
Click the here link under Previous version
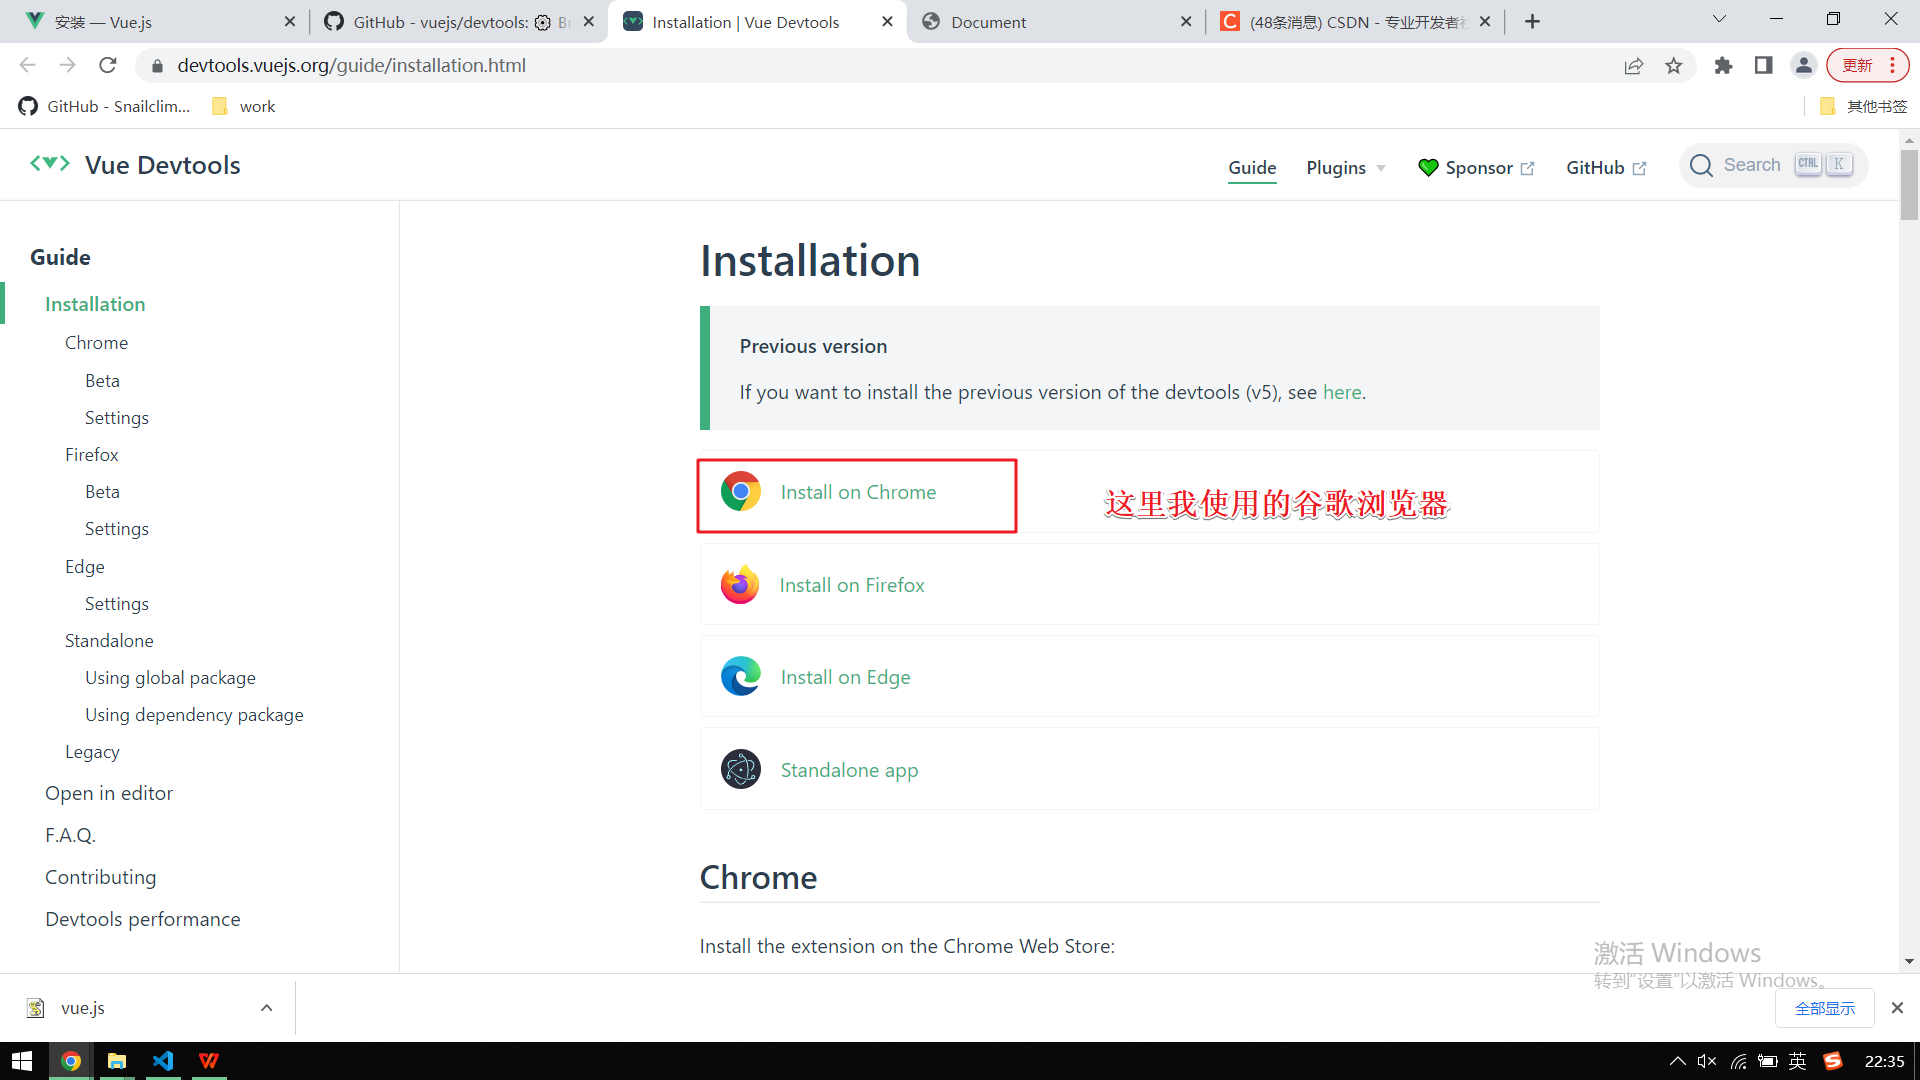click(x=1341, y=392)
